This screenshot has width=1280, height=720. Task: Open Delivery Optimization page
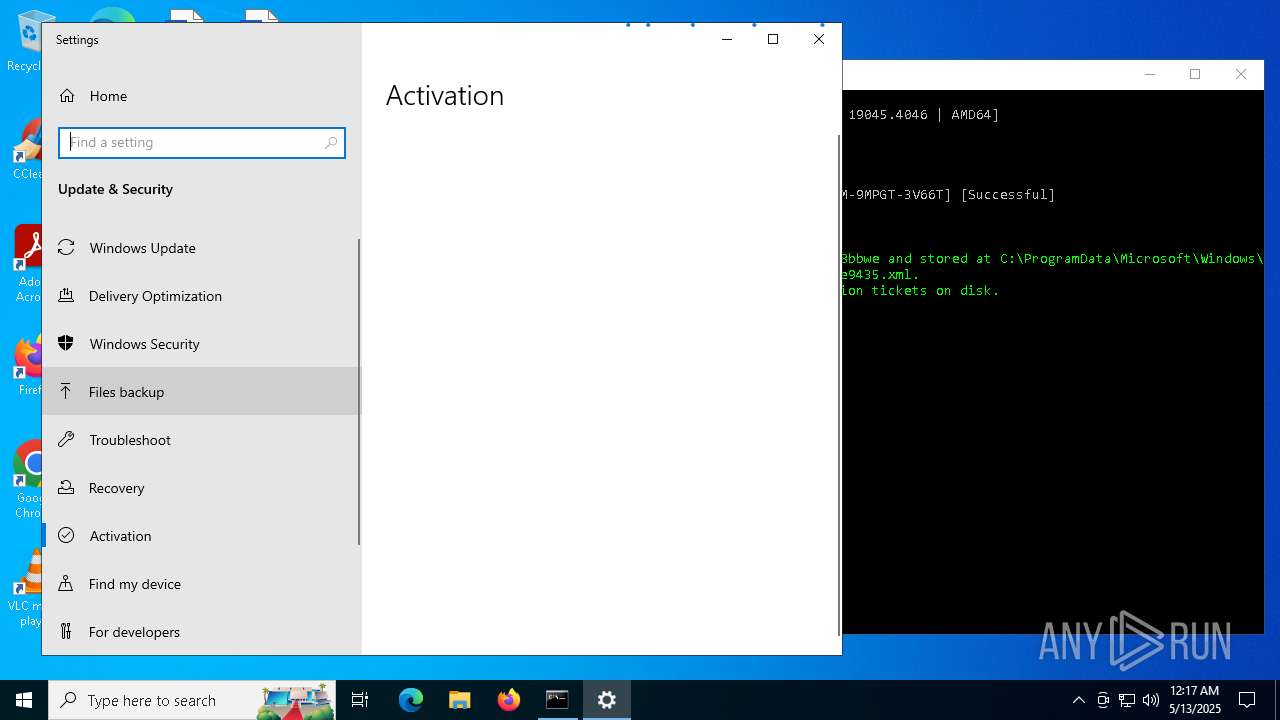coord(200,296)
